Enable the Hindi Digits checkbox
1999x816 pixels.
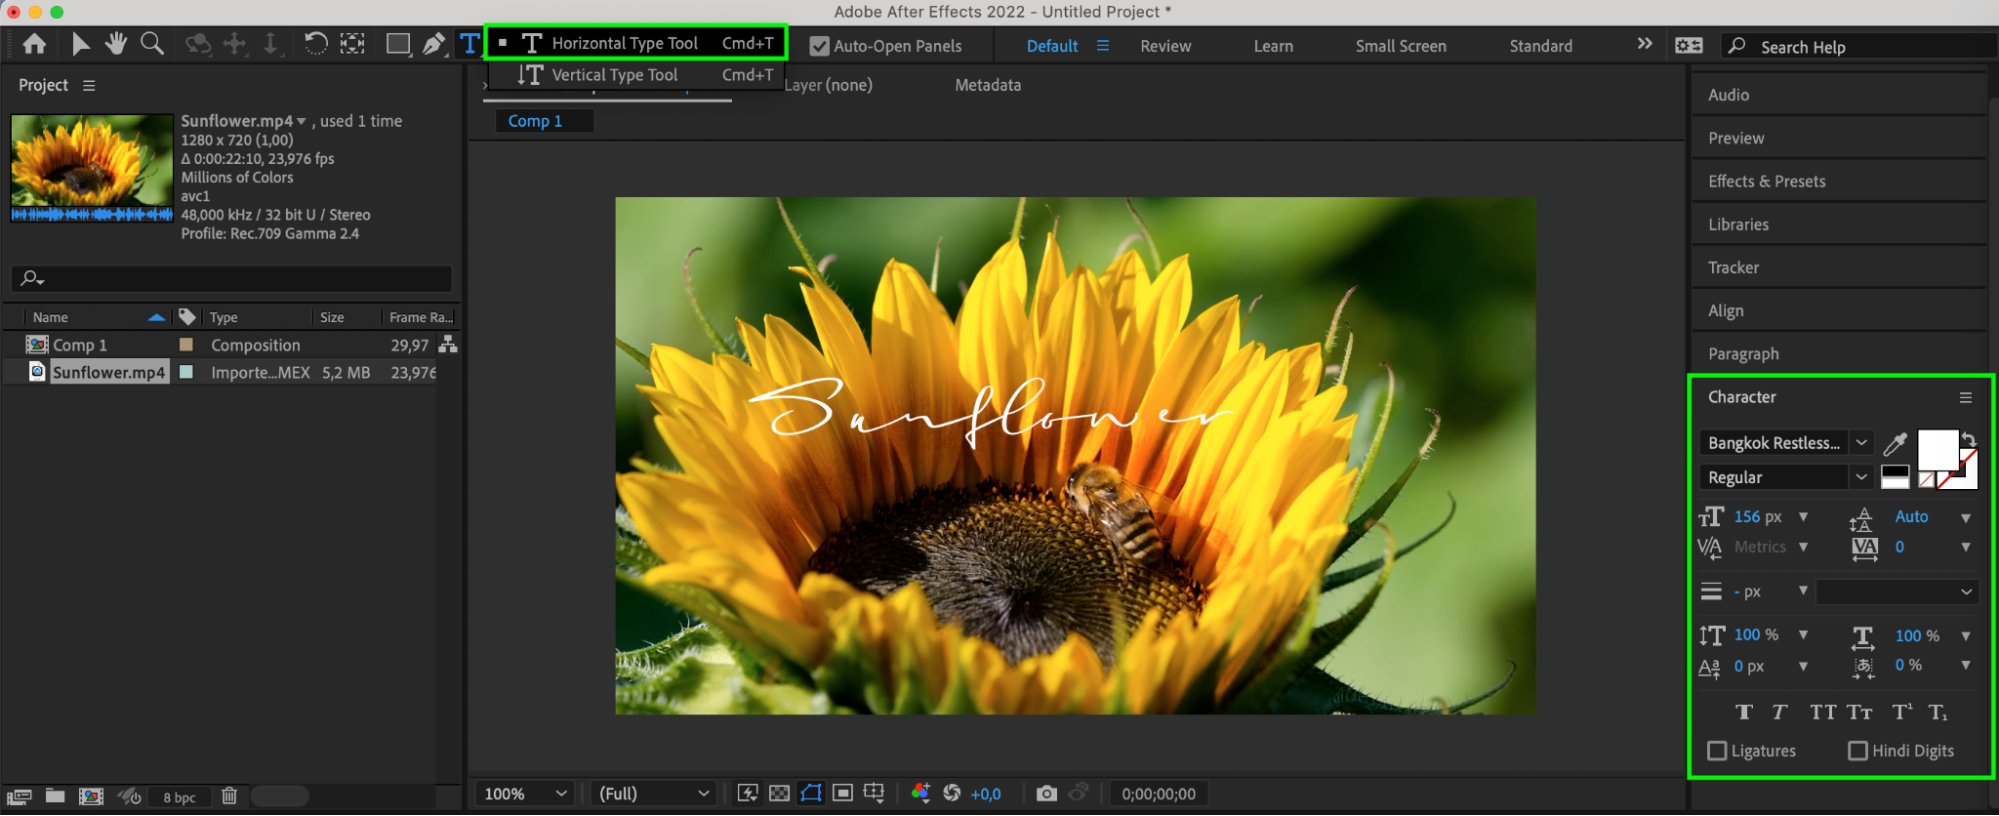coord(1857,751)
